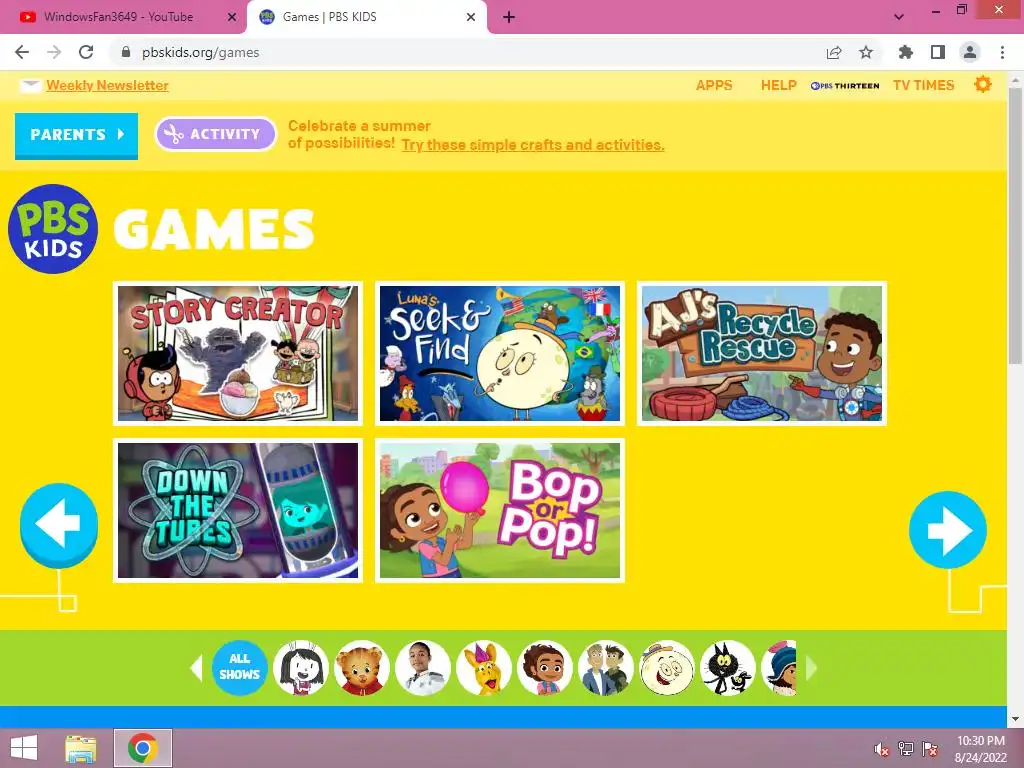
Task: Select the ALL SHOWS circle
Action: click(x=240, y=667)
